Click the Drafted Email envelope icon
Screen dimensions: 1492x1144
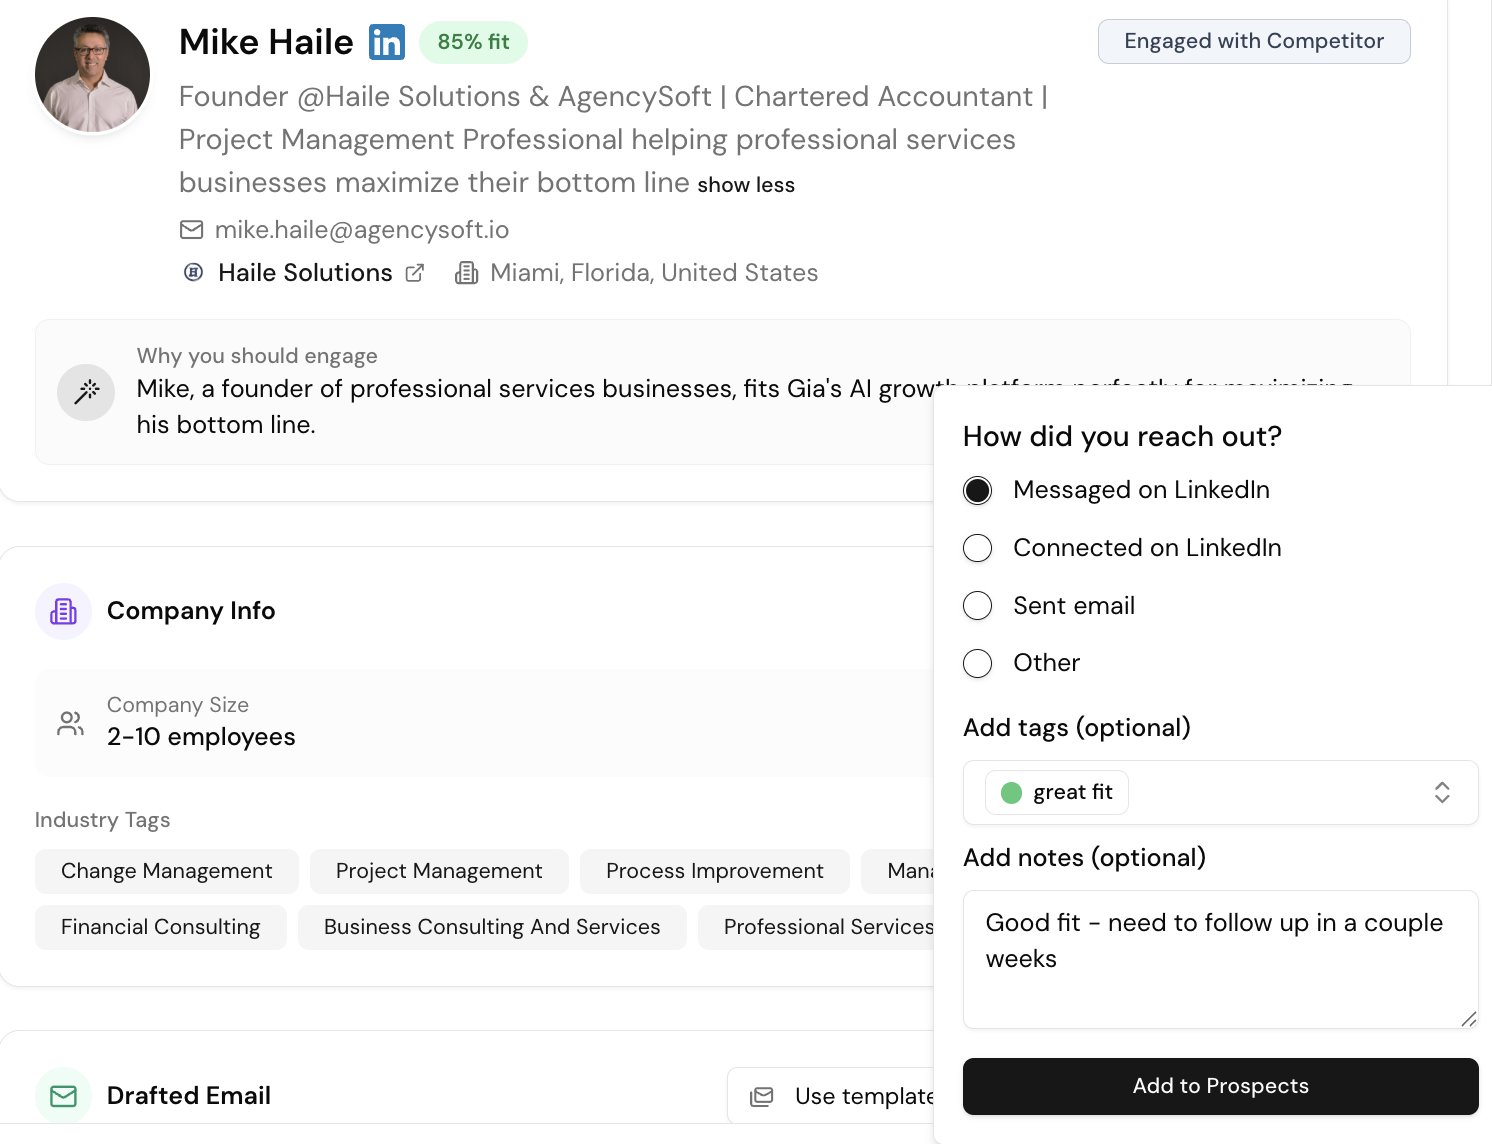[63, 1096]
